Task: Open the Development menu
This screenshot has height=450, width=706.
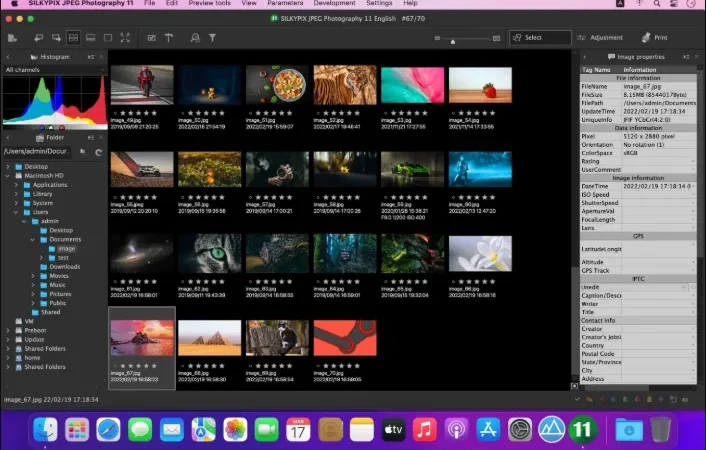Action: (335, 3)
